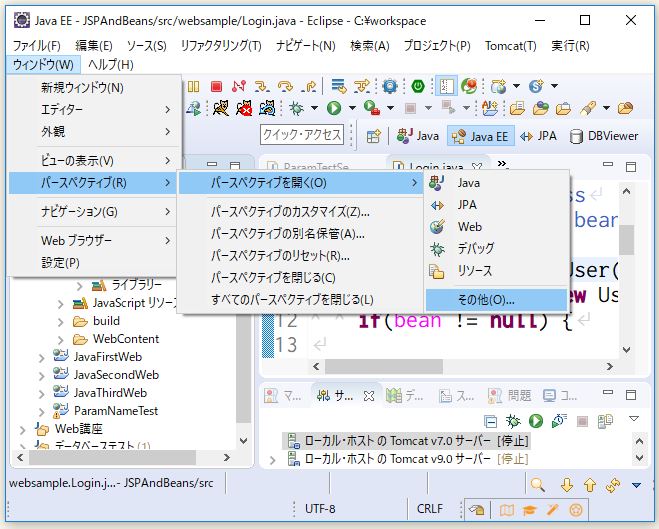Click the Suspend (pause) debug toolbar icon
Viewport: 659px width, 529px height.
[193, 87]
